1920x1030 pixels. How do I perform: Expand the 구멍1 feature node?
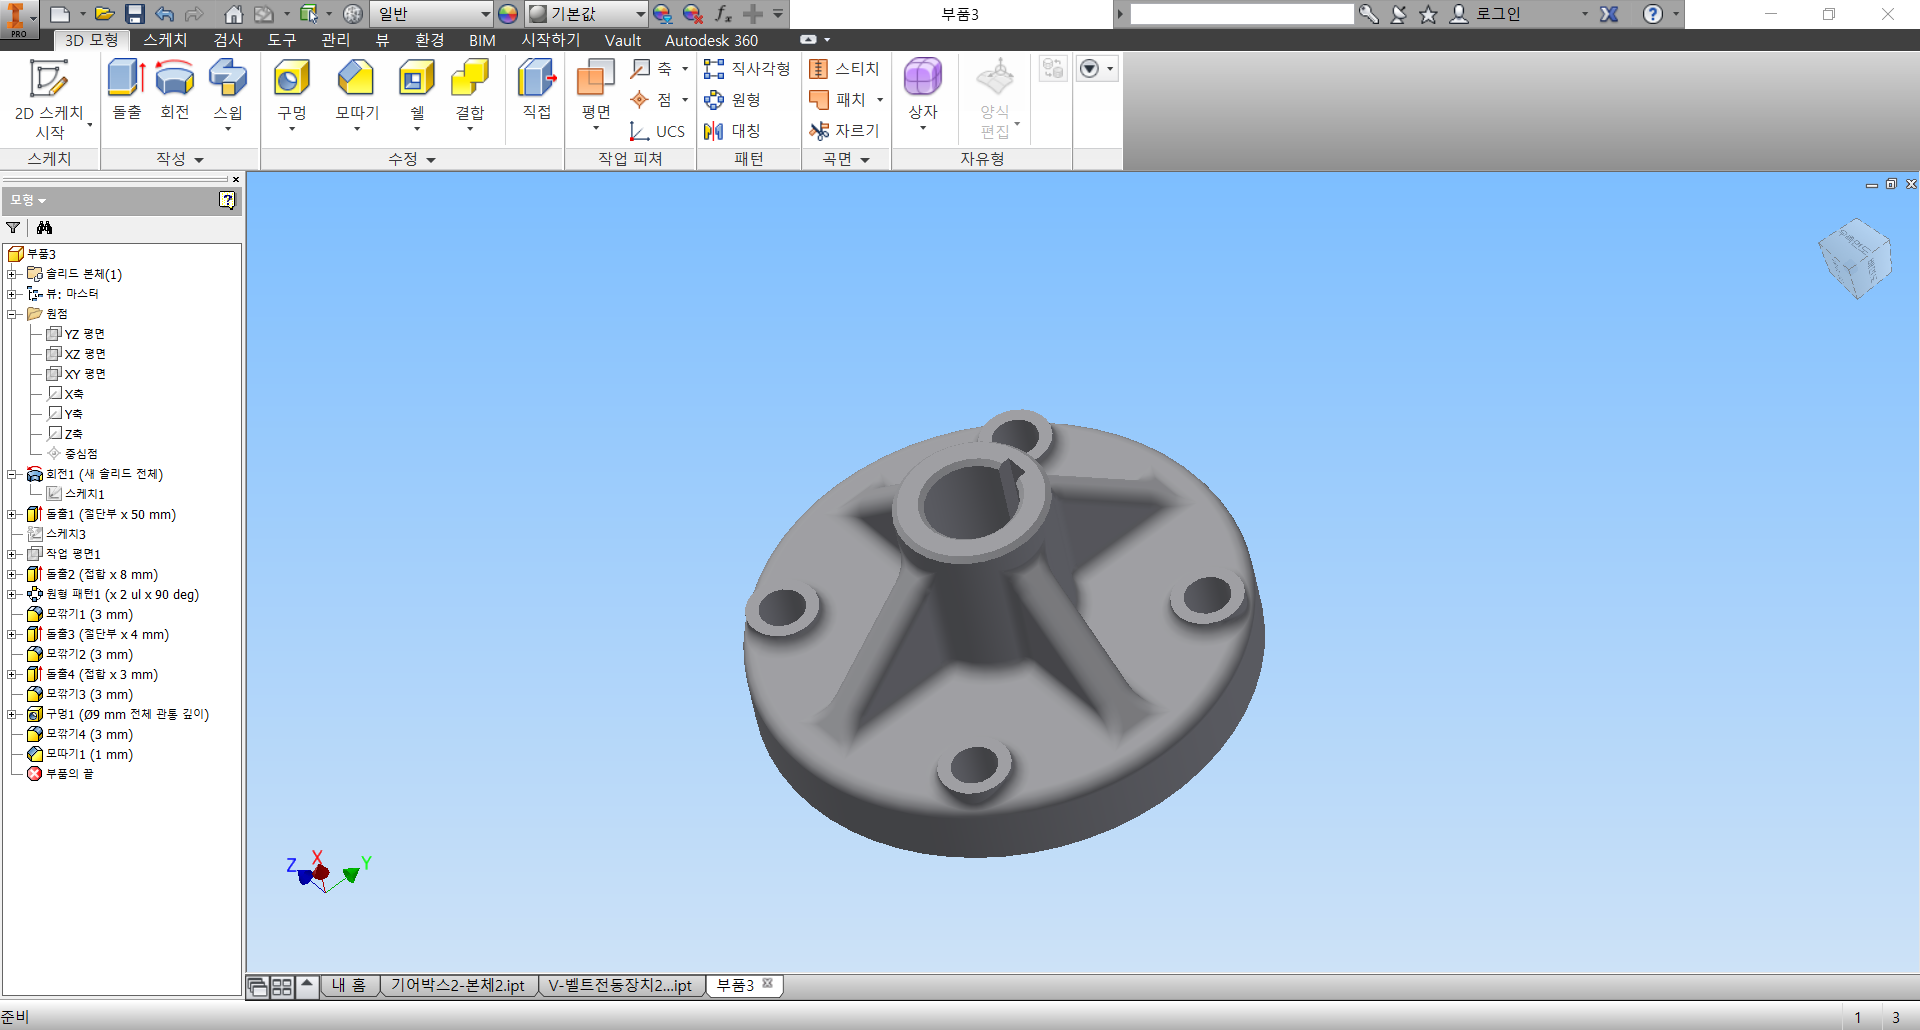click(x=12, y=714)
